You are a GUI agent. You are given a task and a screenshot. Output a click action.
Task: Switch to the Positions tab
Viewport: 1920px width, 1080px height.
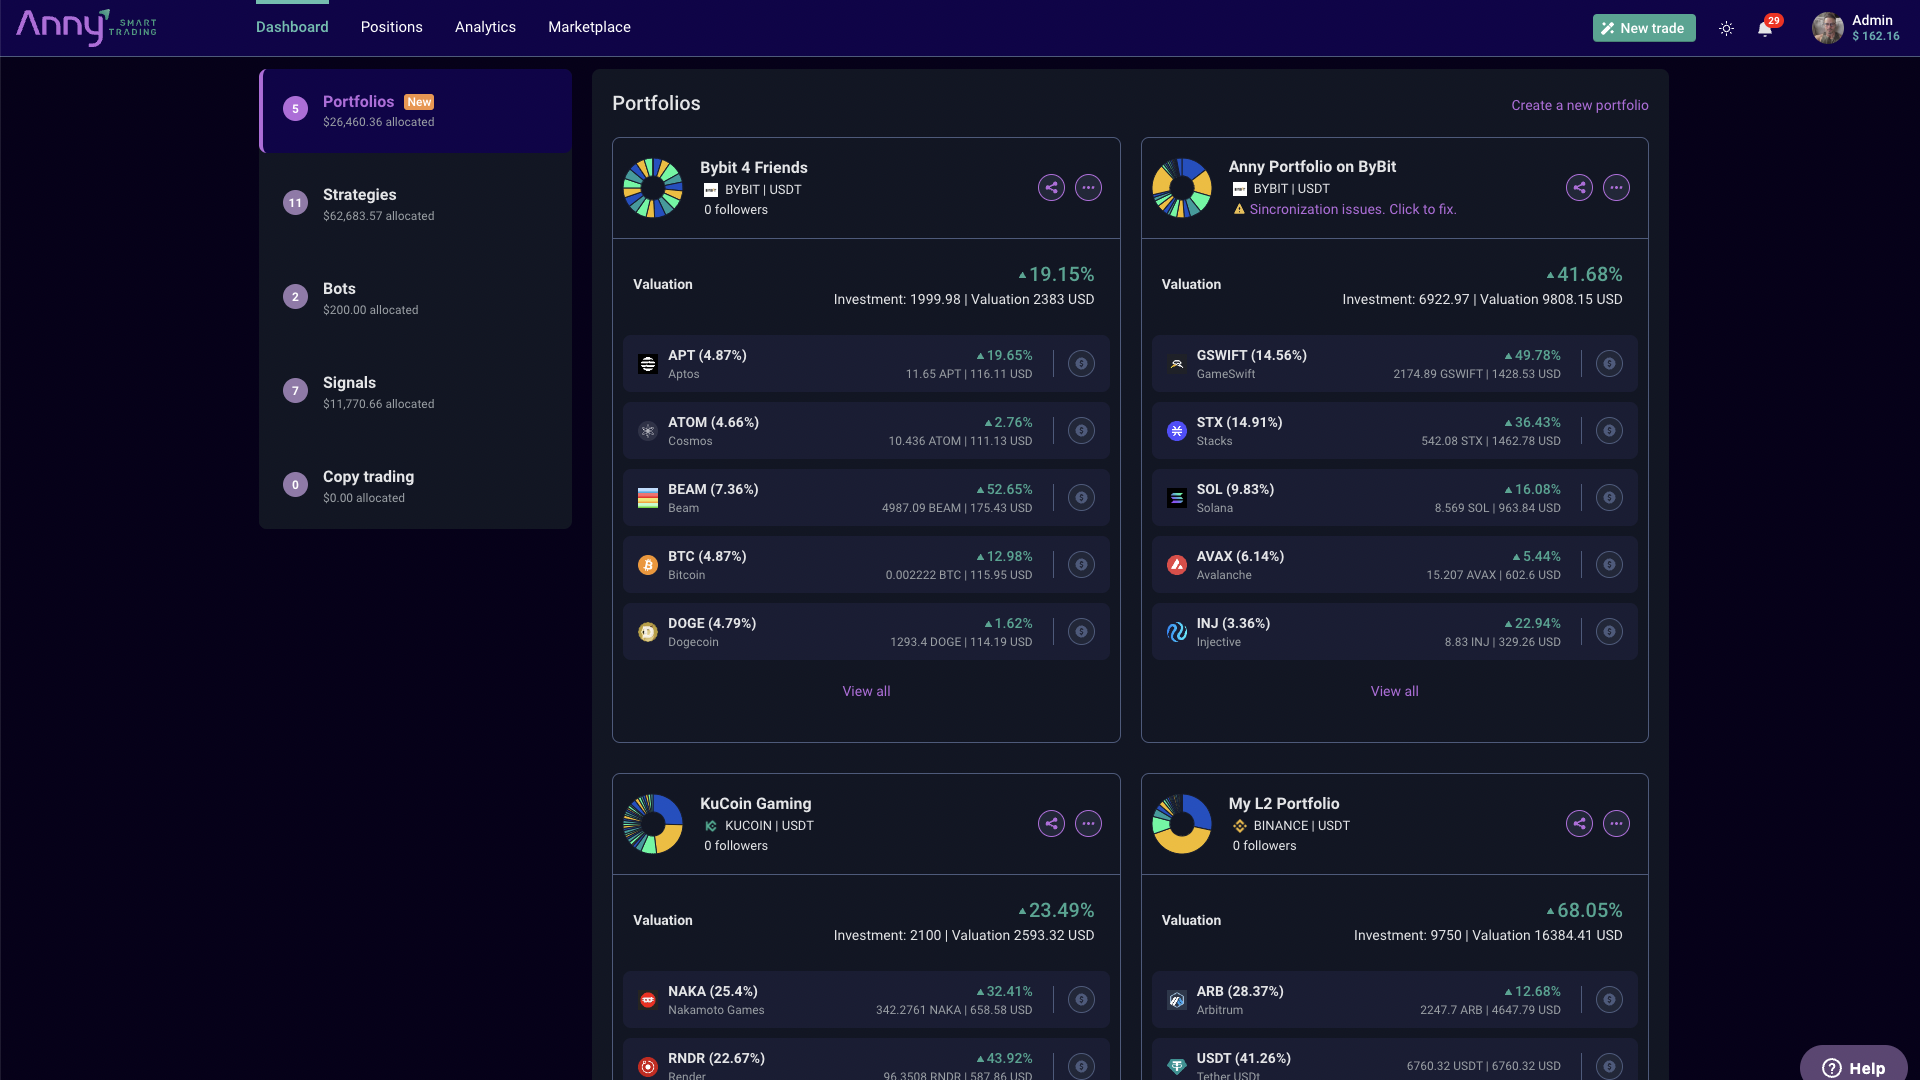[391, 27]
